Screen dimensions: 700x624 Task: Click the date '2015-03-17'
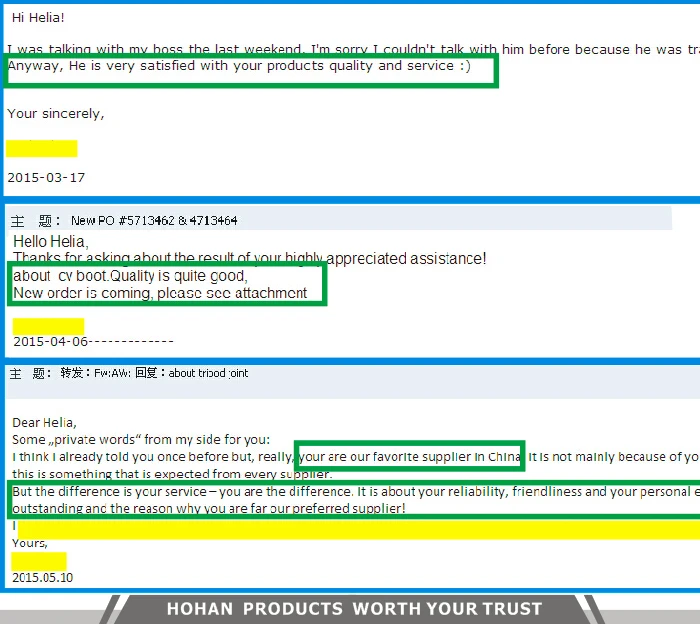coord(46,178)
